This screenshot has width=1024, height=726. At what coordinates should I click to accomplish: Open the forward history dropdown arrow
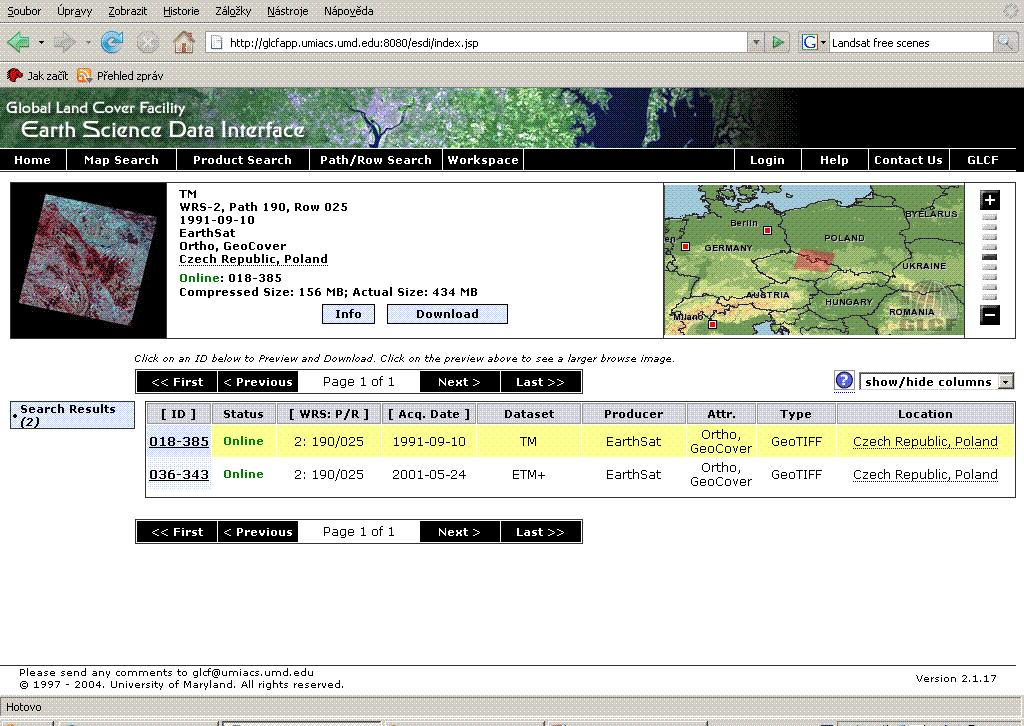point(88,43)
